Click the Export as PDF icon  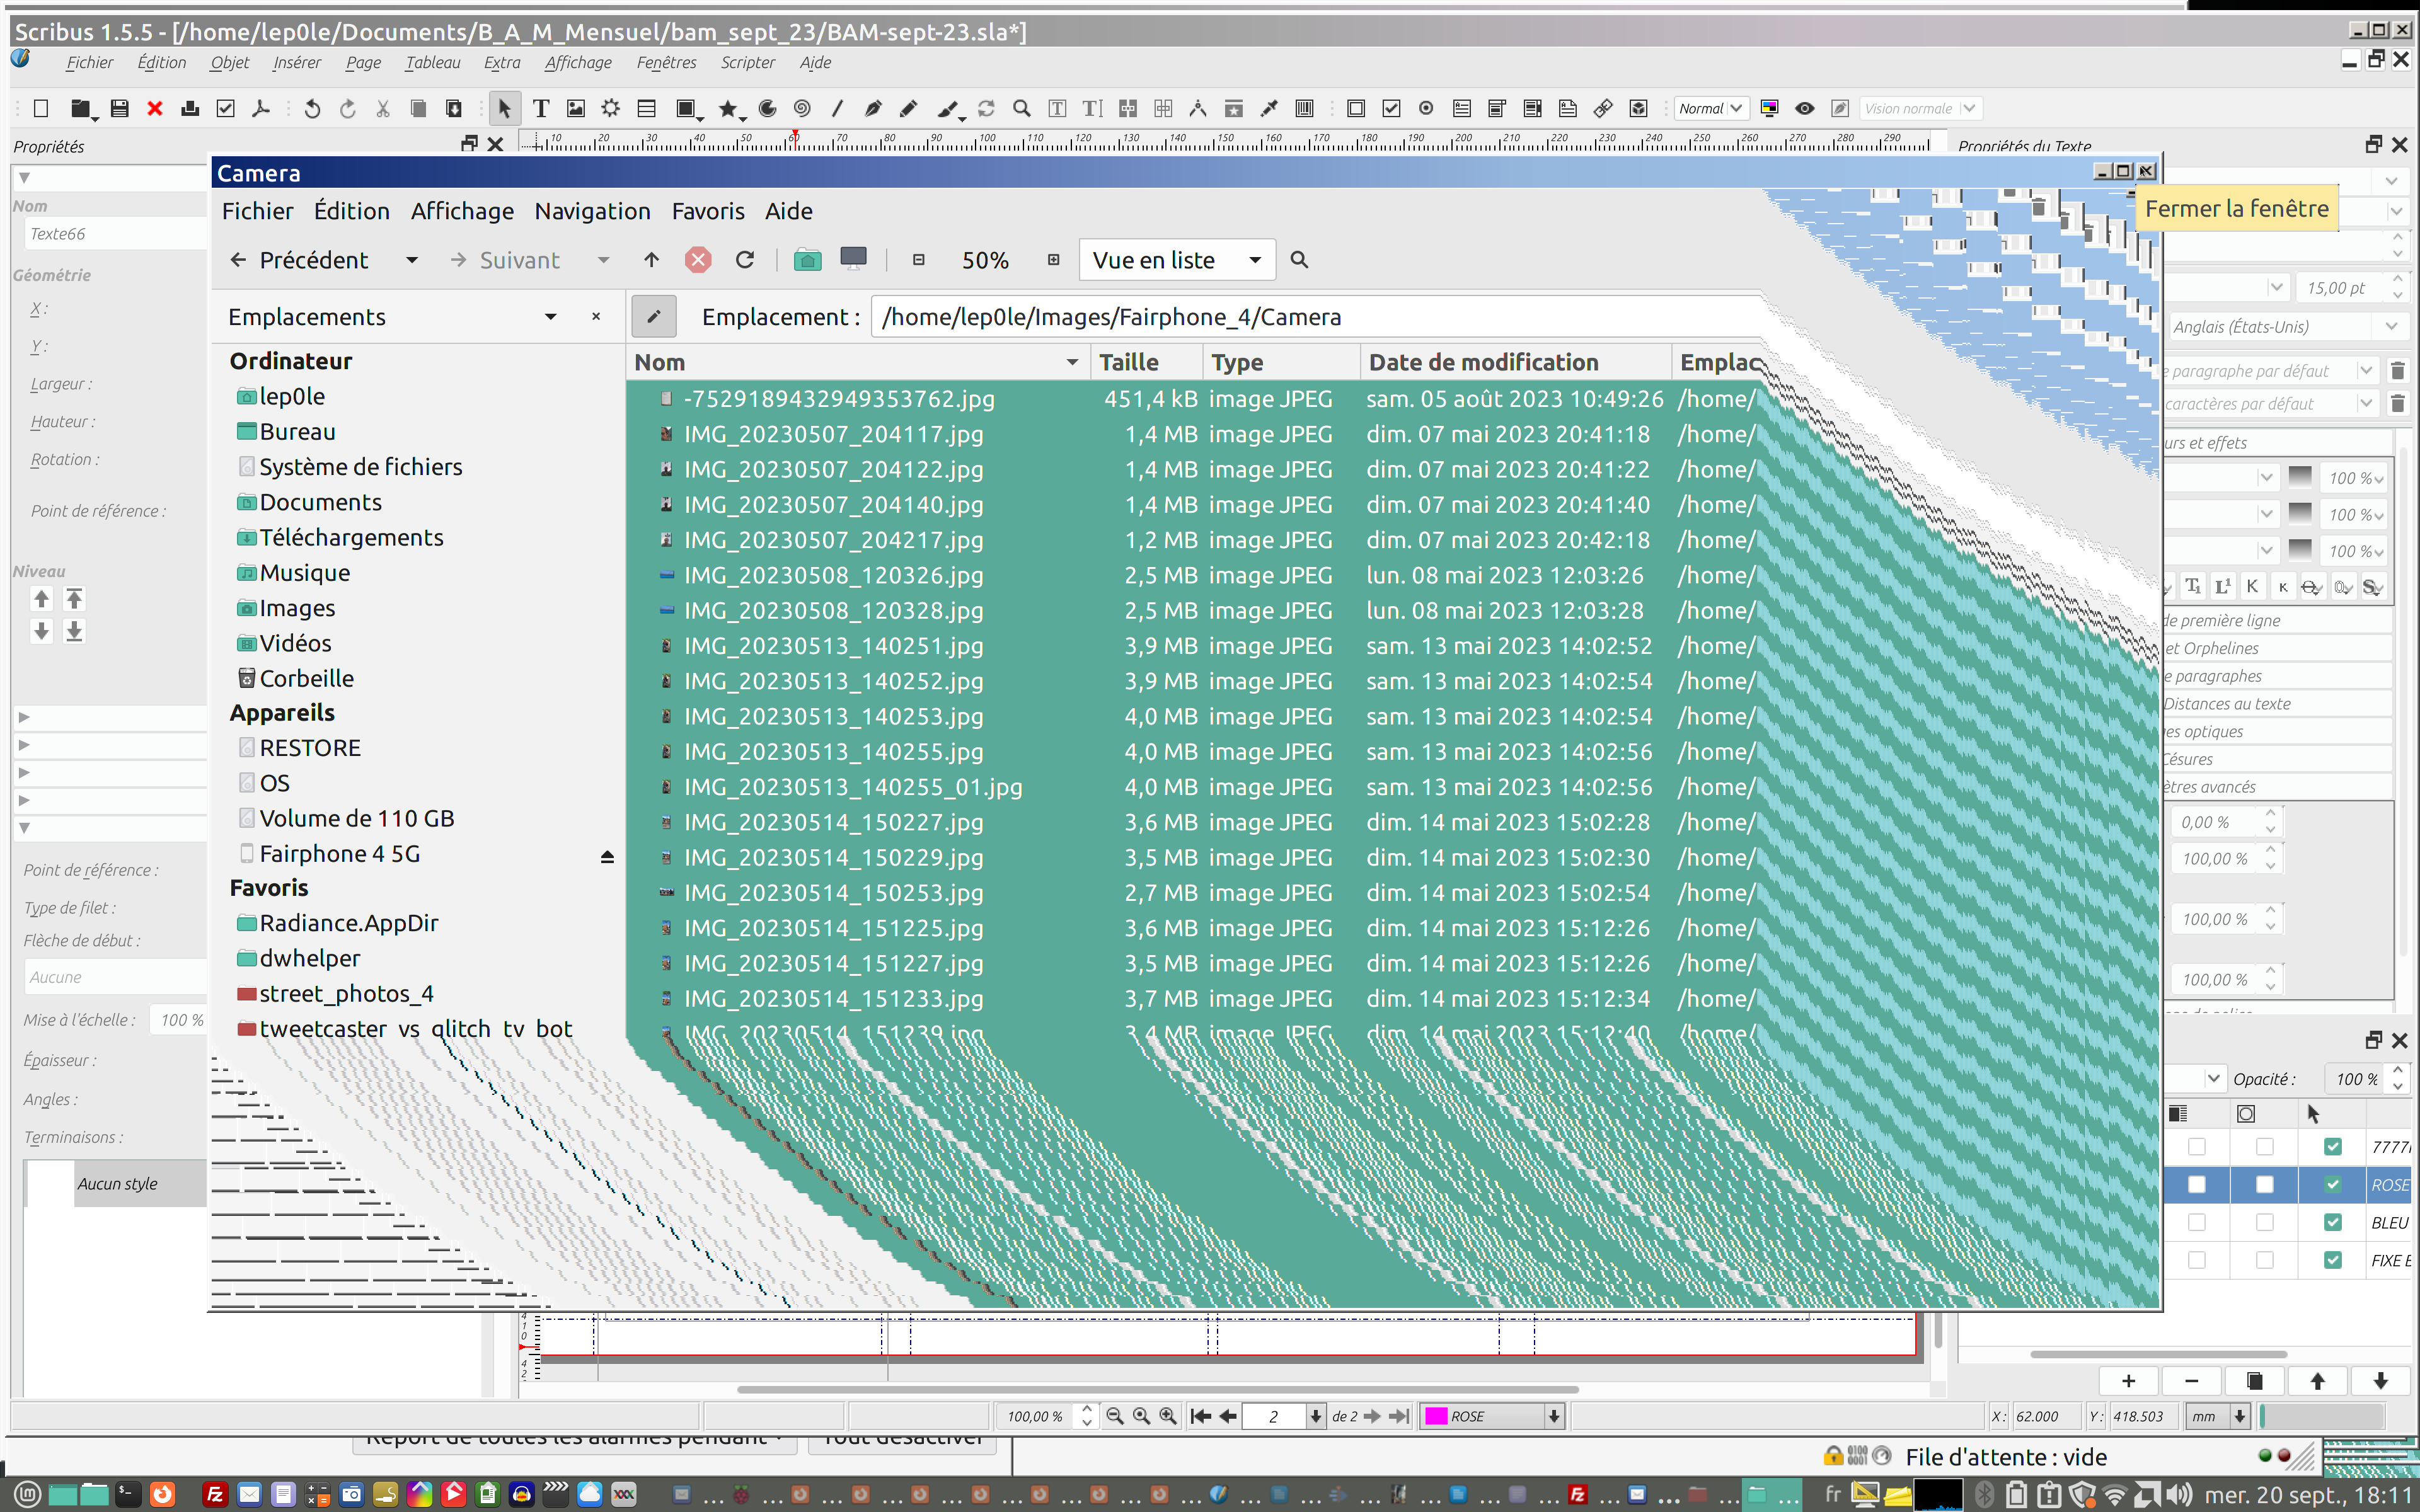(x=261, y=108)
